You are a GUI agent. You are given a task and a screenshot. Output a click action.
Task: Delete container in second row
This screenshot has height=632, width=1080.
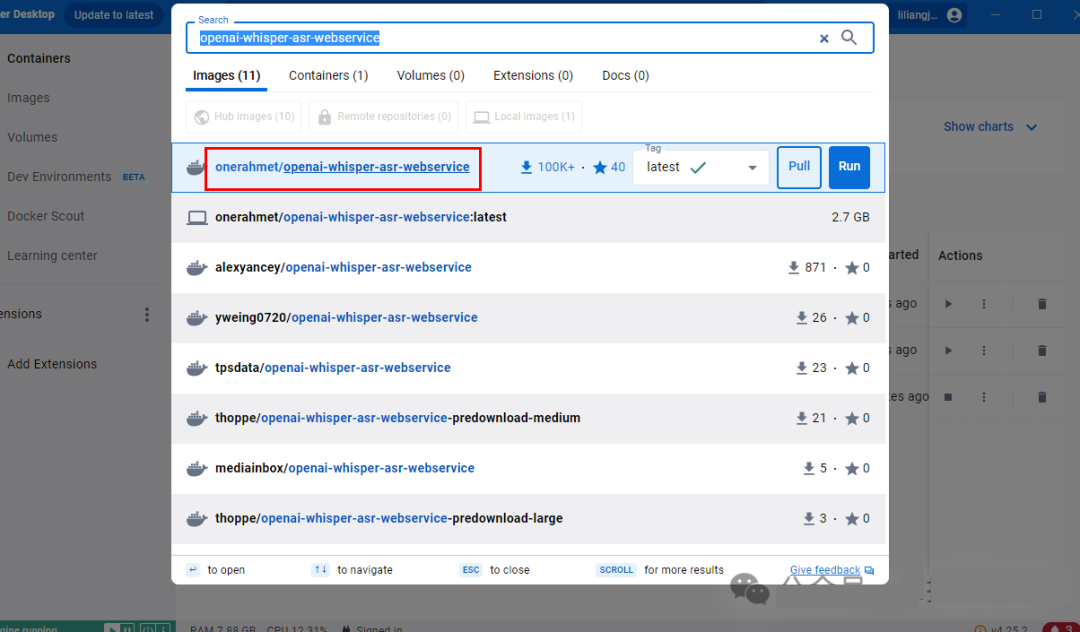coord(1042,350)
